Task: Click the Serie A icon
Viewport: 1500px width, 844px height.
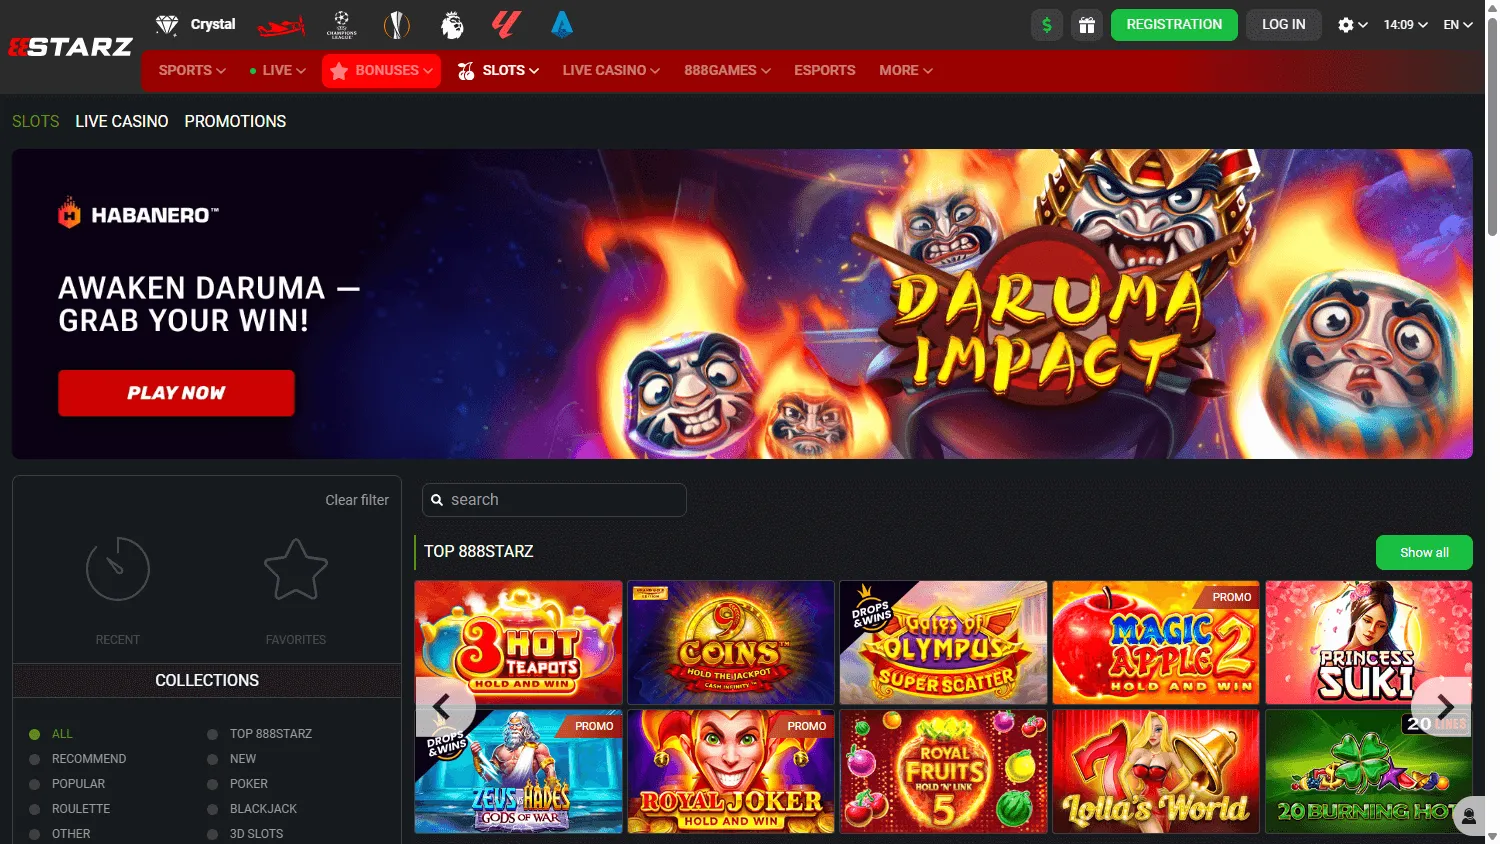Action: point(562,25)
